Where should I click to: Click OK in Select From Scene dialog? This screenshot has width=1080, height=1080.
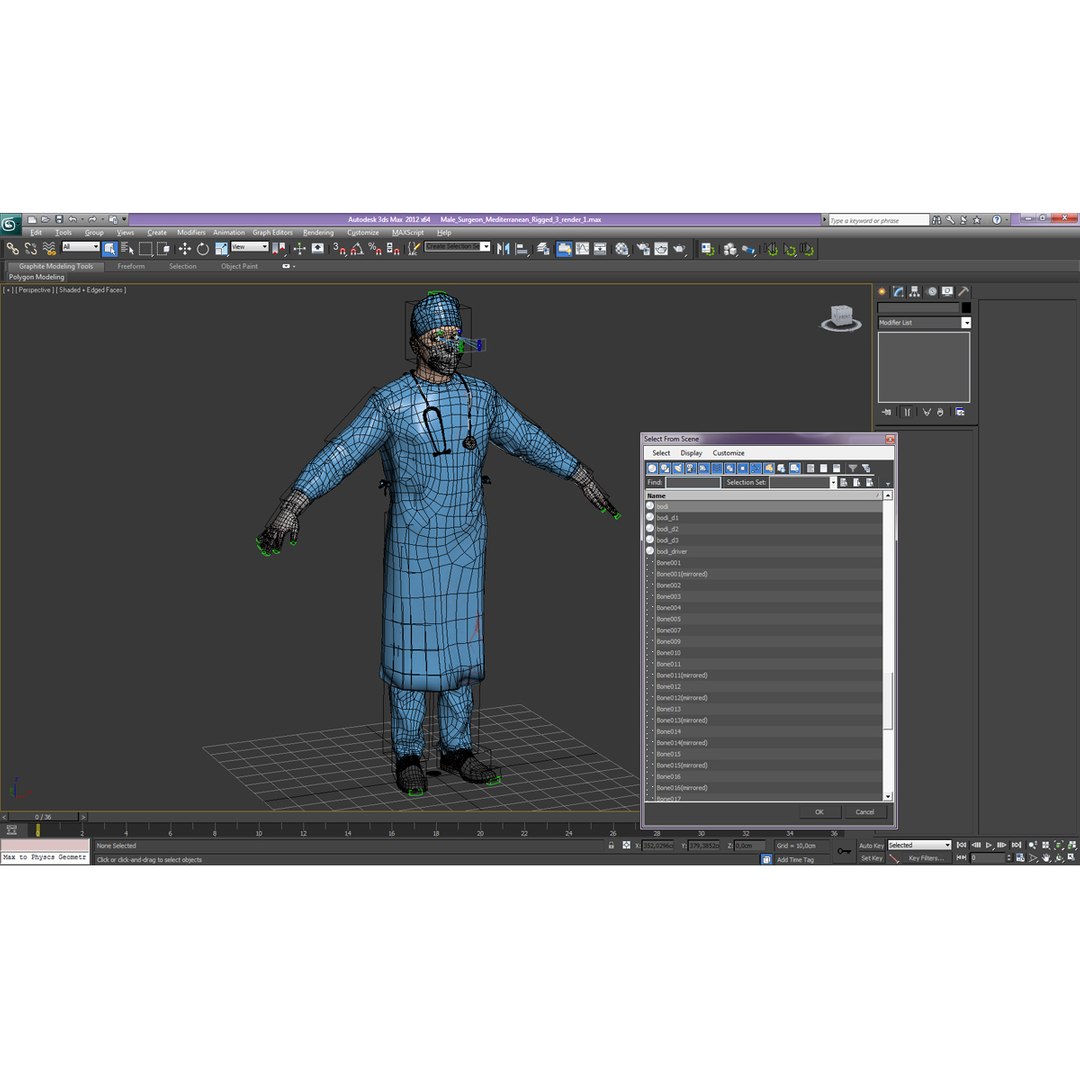[819, 812]
